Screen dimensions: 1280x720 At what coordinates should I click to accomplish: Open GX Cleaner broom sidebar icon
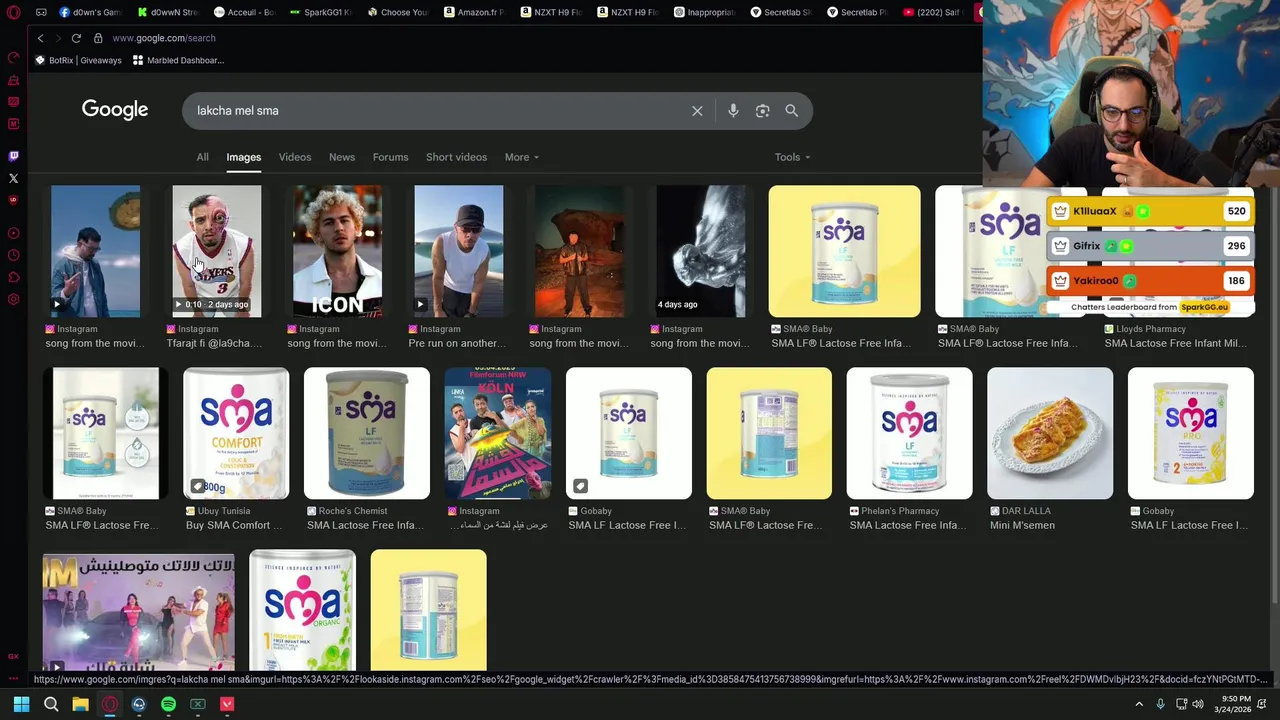(13, 80)
